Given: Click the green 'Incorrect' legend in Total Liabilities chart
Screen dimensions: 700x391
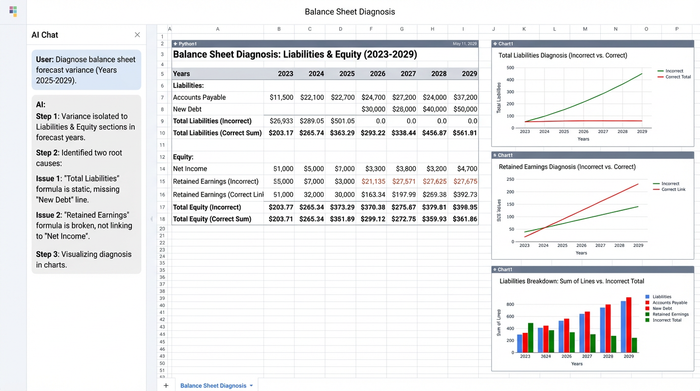Looking at the screenshot, I should [671, 71].
